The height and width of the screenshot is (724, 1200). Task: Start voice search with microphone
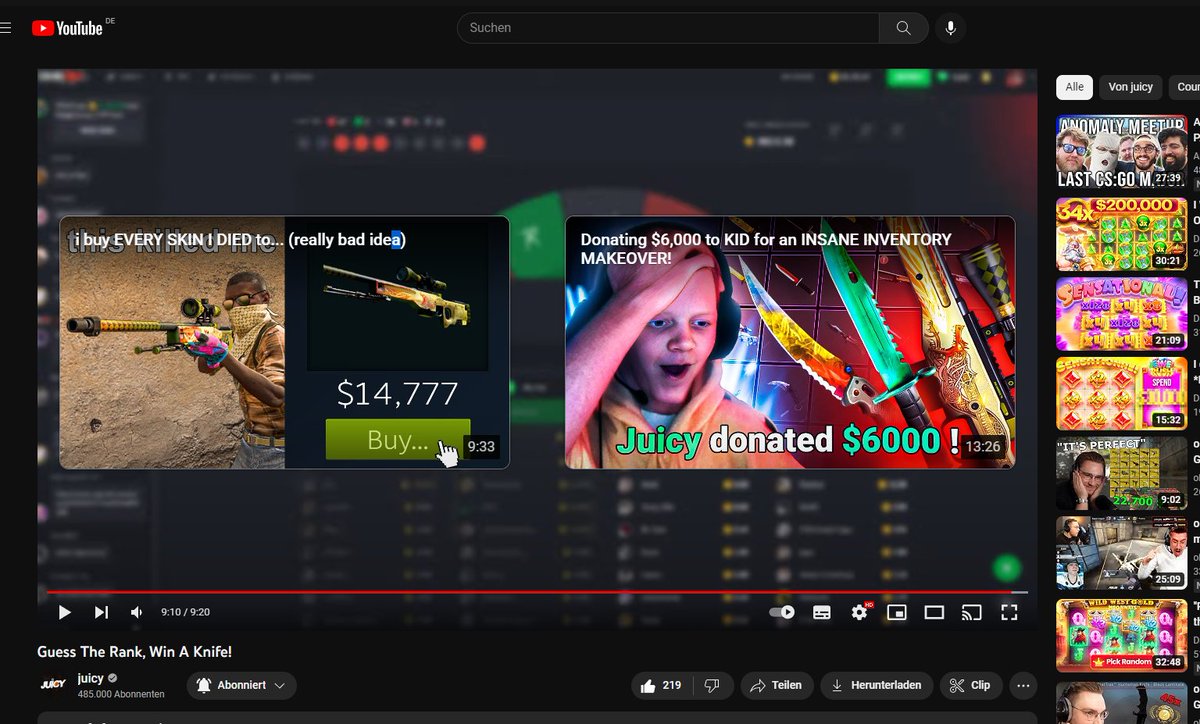coord(950,28)
